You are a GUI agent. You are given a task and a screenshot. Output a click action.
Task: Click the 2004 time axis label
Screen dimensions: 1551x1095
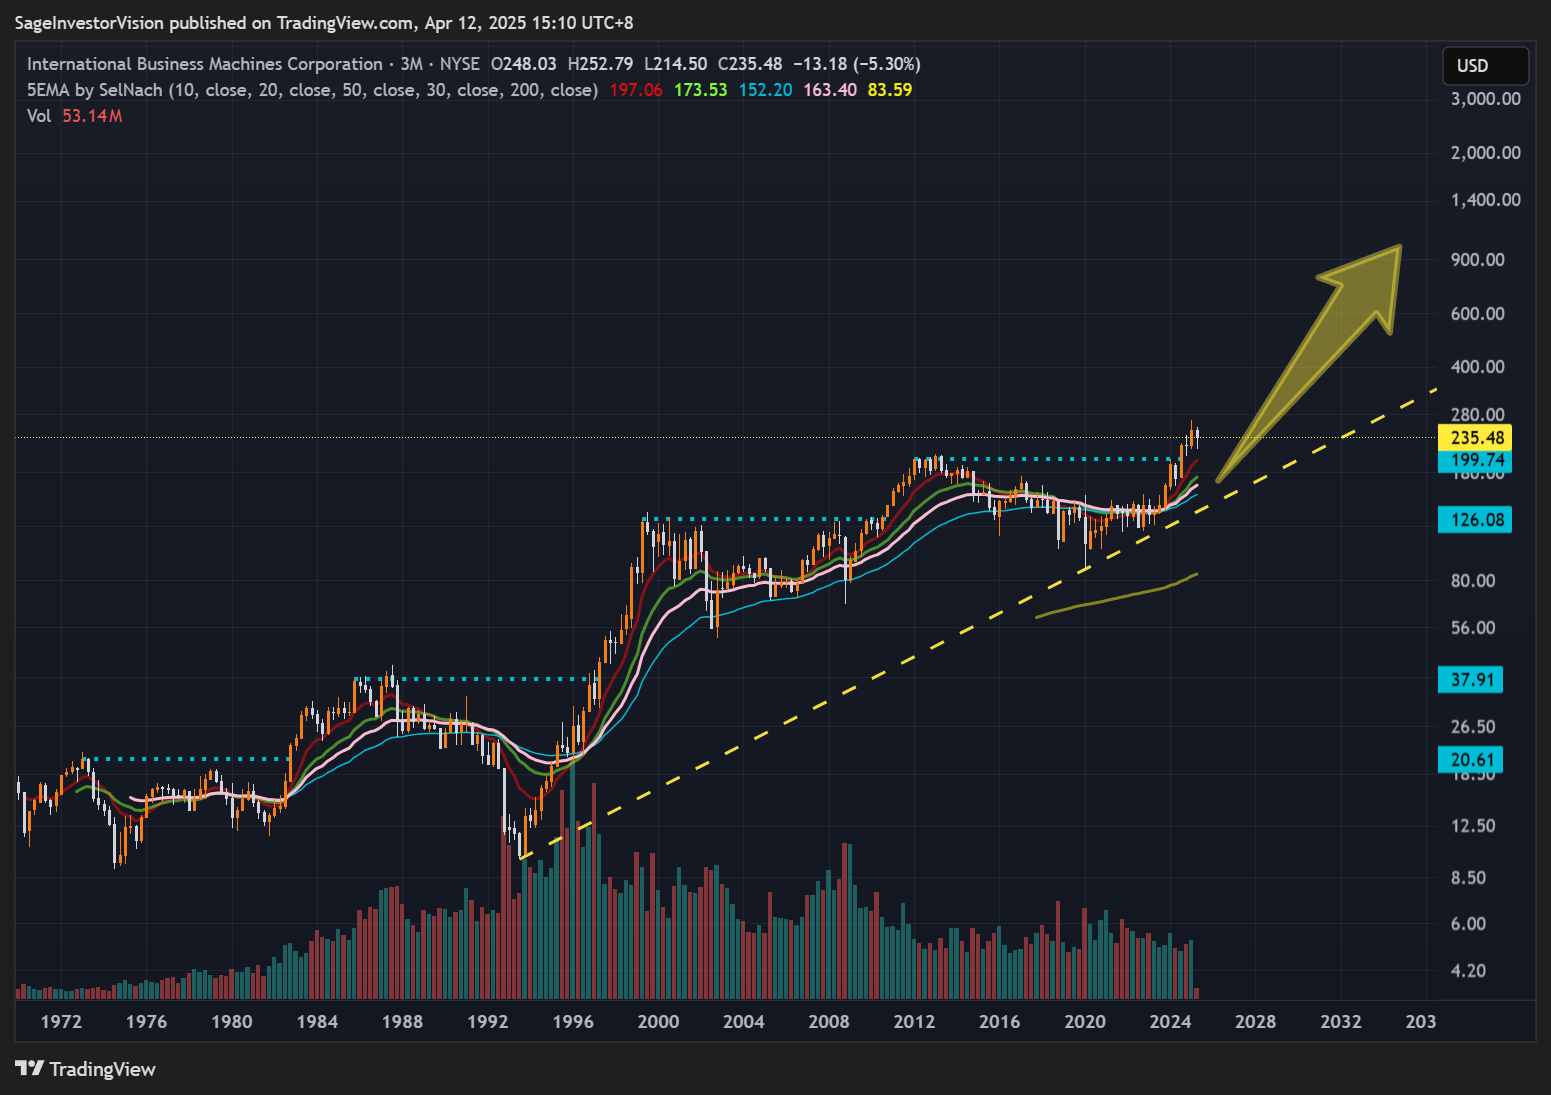tap(744, 1022)
